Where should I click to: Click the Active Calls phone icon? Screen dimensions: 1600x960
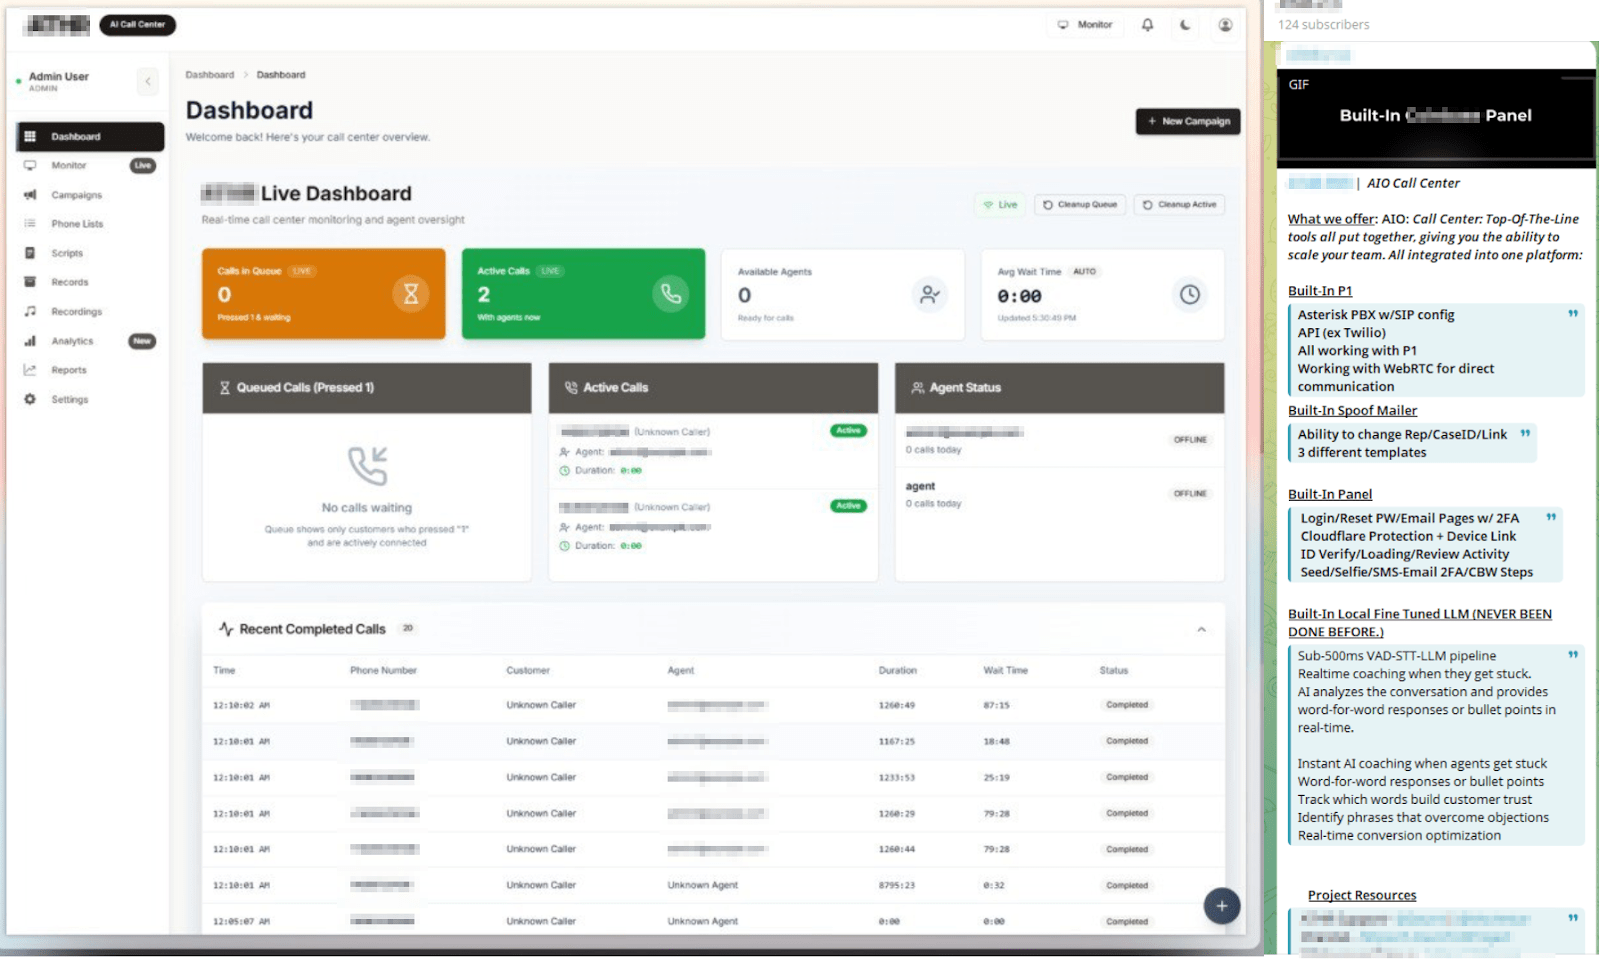click(x=671, y=294)
